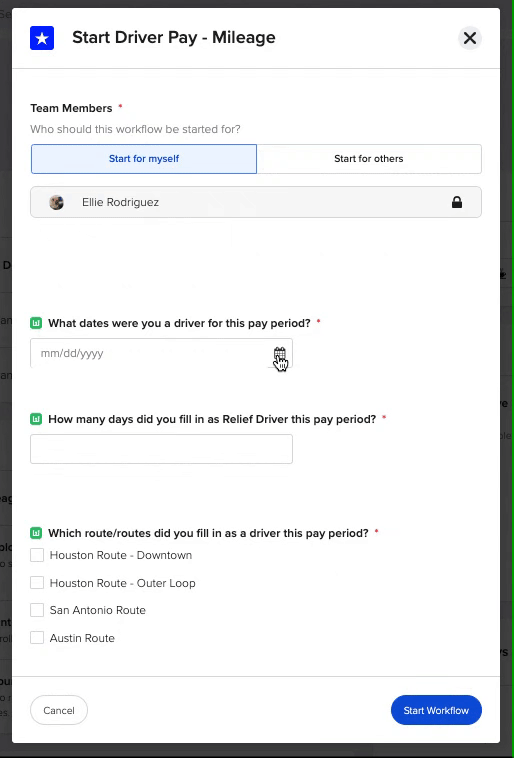
Task: Click the Start Workflow button
Action: [436, 710]
